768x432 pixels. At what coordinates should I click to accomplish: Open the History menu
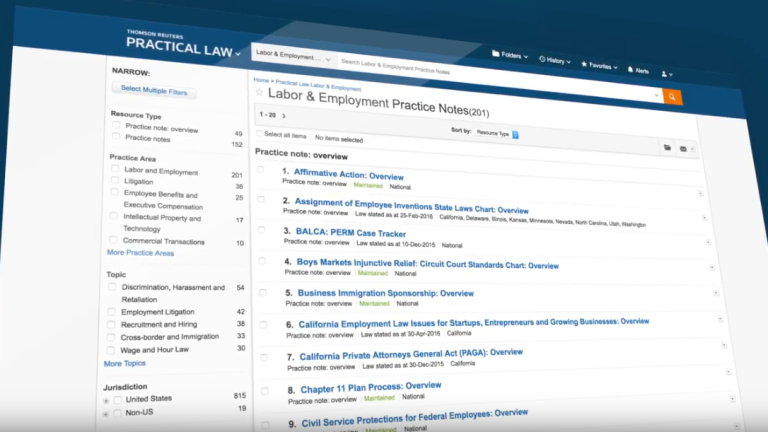[555, 60]
